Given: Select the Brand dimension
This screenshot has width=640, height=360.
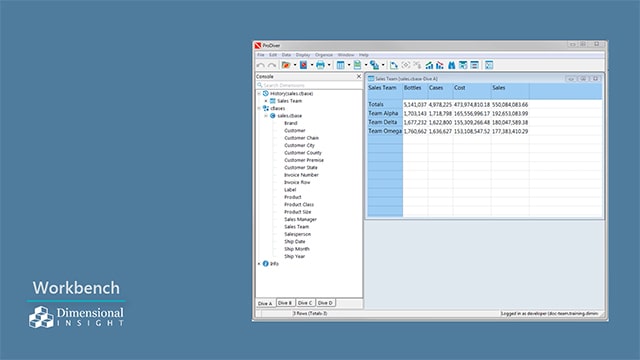Looking at the screenshot, I should tap(291, 123).
